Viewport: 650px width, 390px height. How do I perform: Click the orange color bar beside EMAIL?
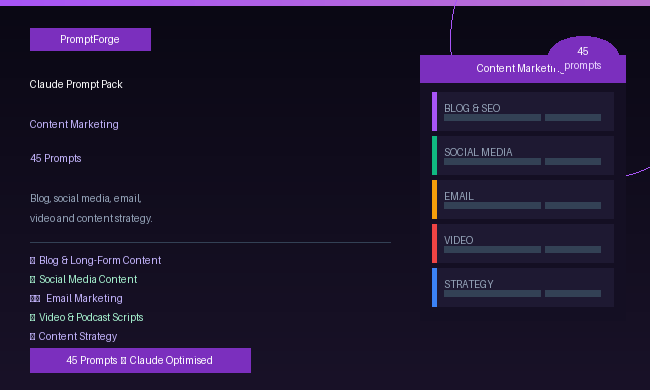434,199
